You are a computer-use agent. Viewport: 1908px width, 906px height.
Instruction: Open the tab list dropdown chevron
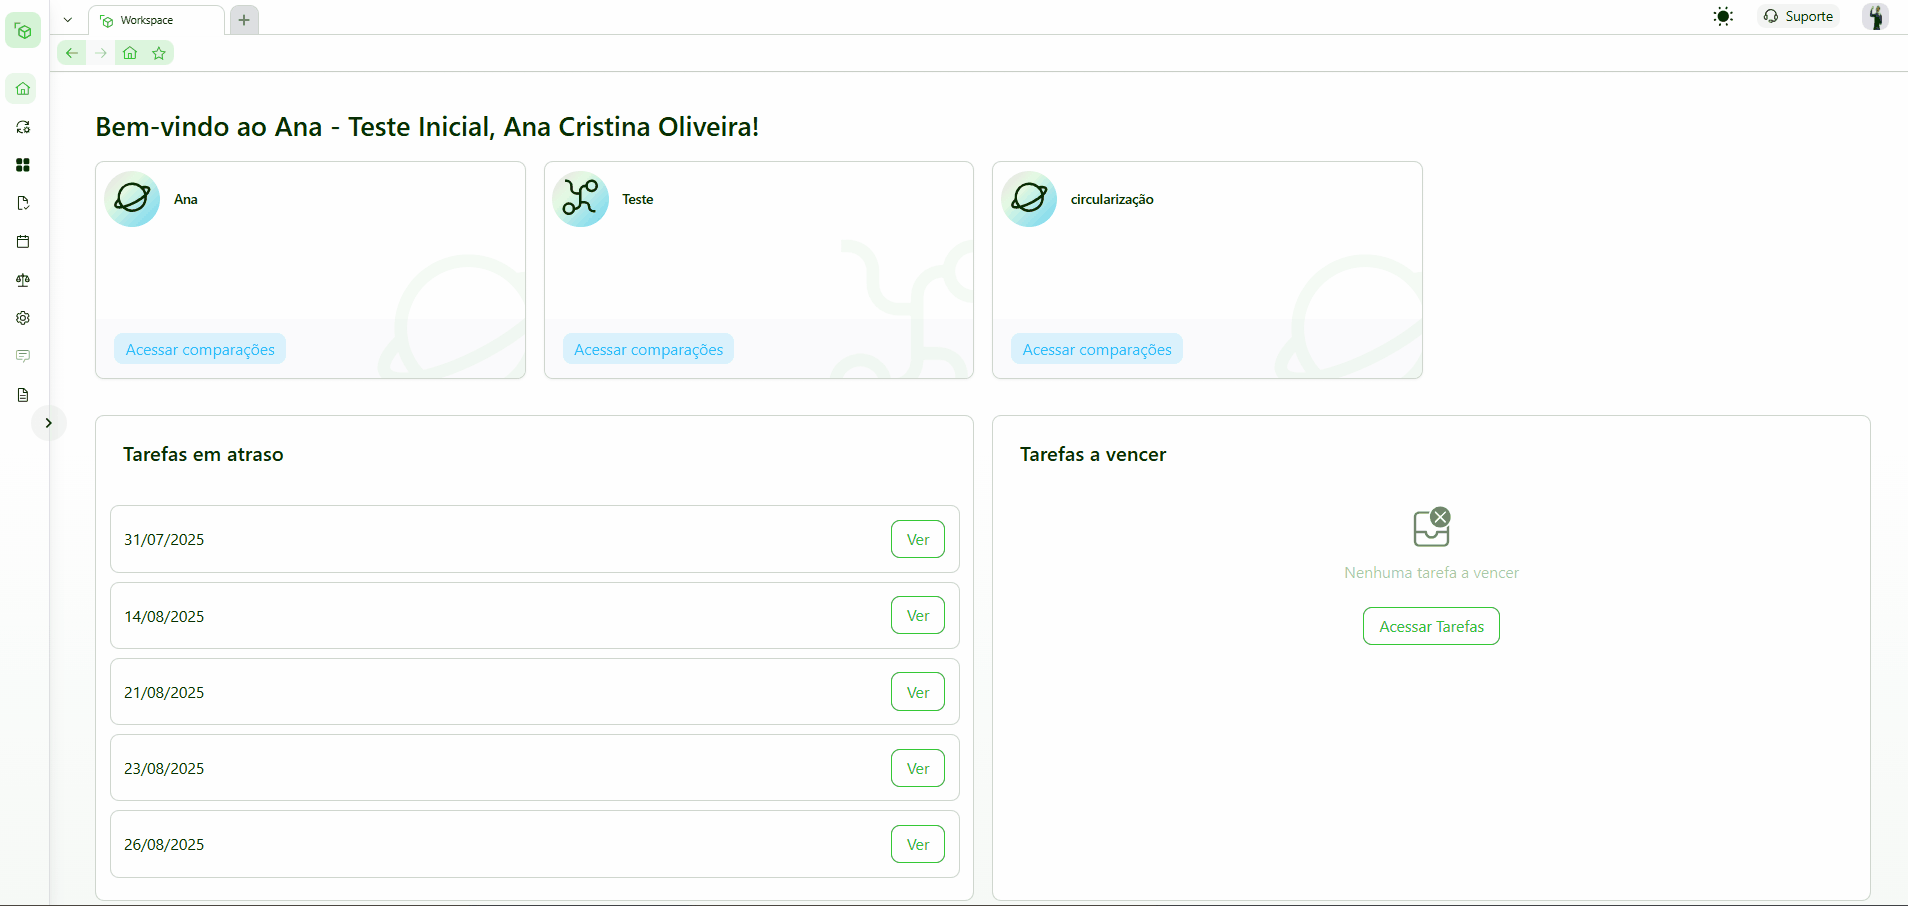pos(68,20)
